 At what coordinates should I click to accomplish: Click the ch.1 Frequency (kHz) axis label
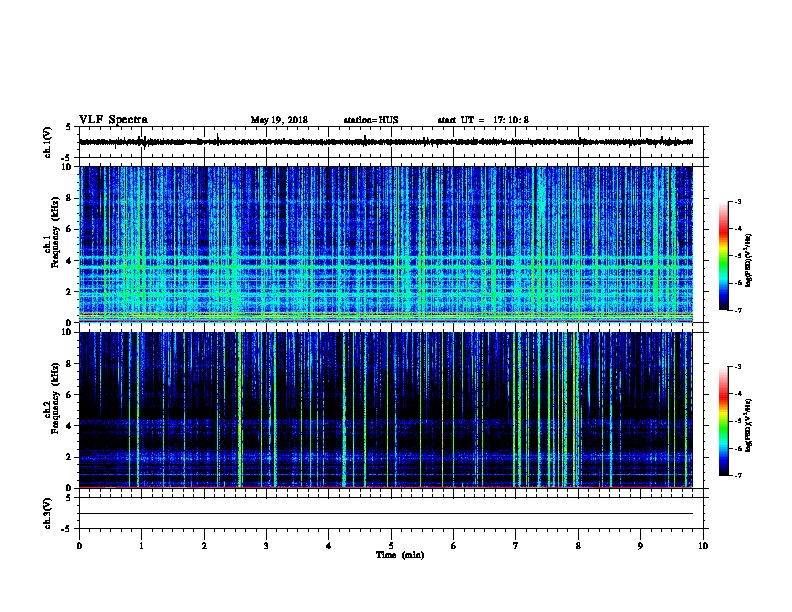click(52, 232)
